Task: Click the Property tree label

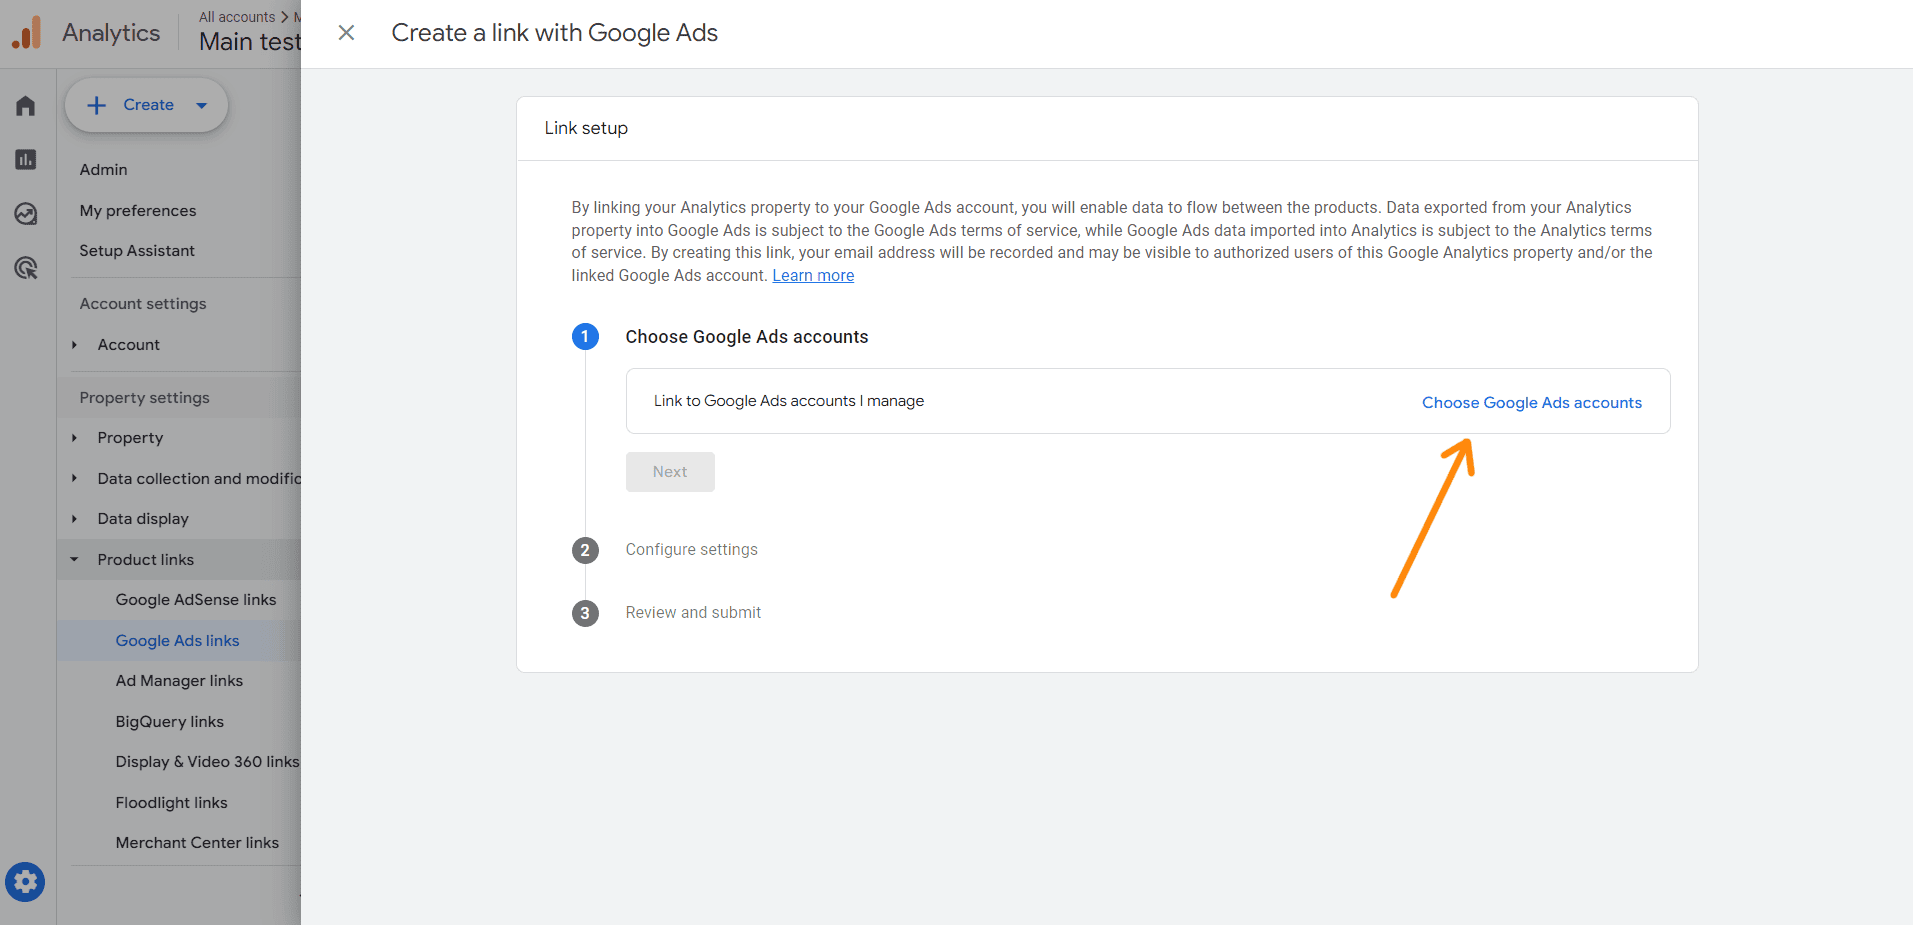Action: [130, 438]
